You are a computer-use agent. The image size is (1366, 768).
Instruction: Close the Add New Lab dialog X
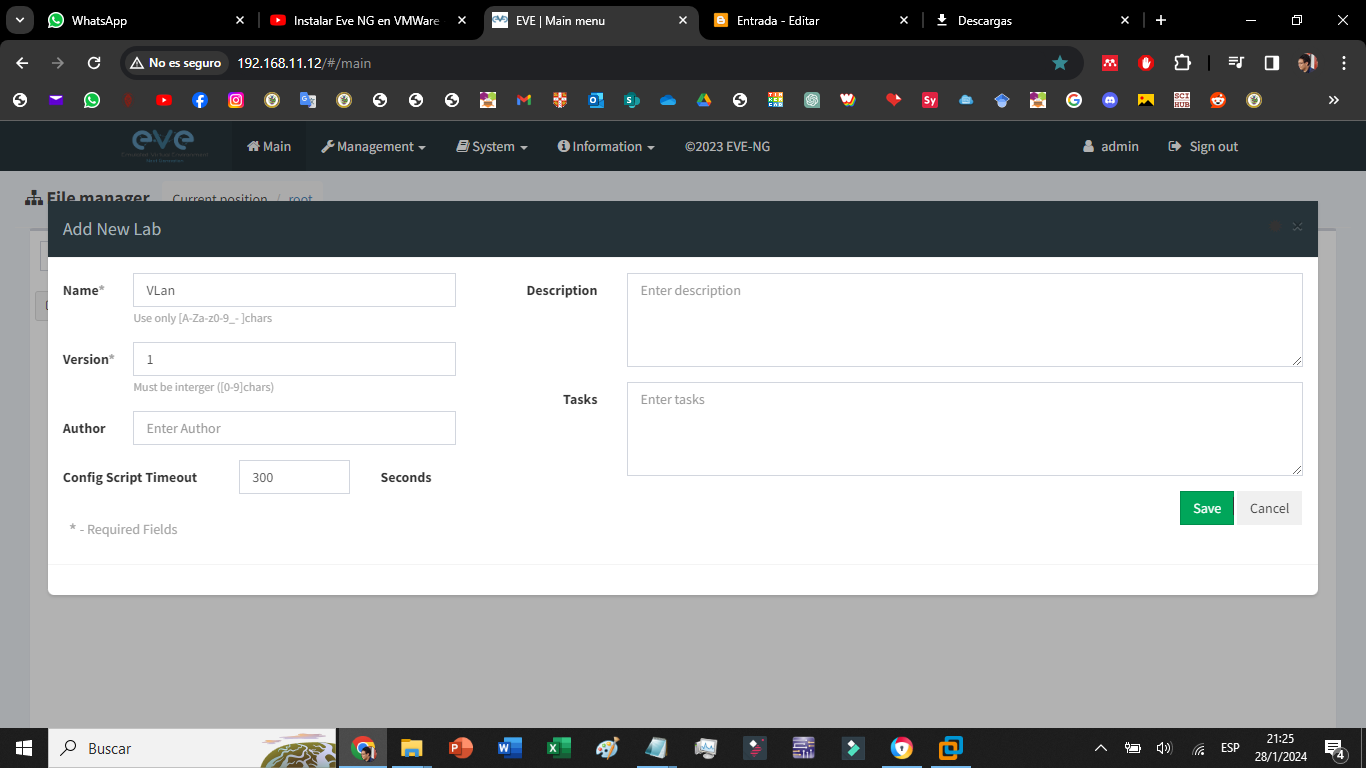point(1297,227)
